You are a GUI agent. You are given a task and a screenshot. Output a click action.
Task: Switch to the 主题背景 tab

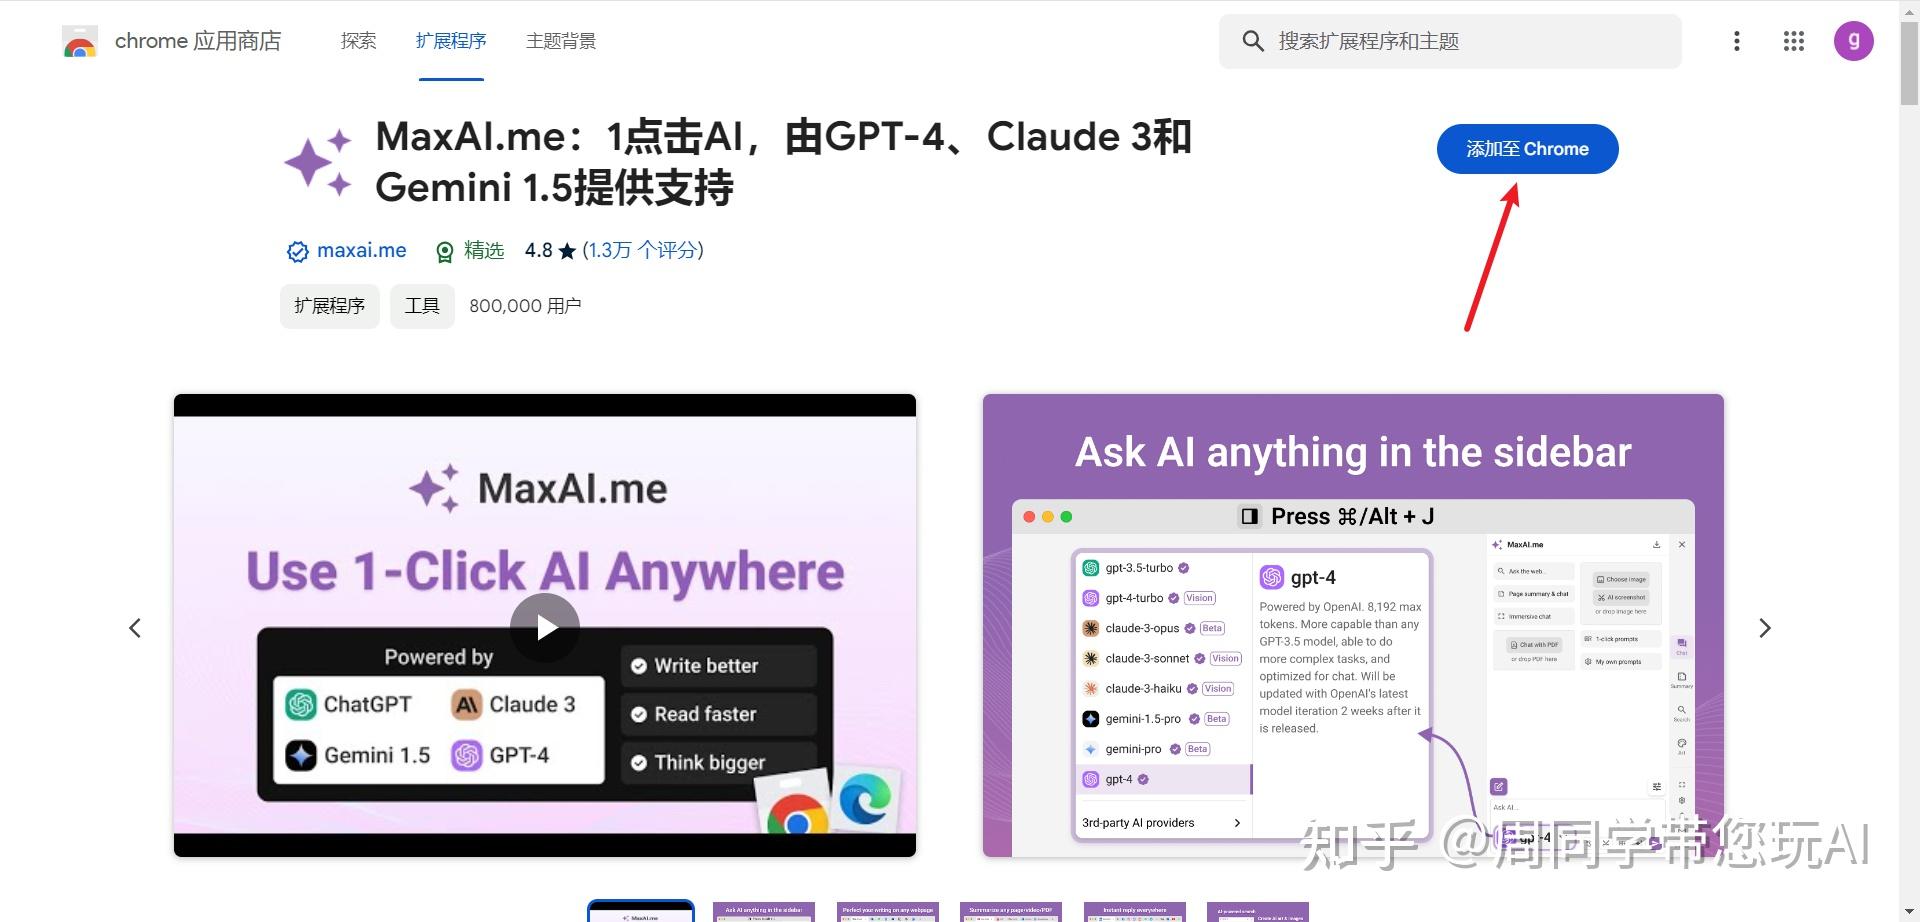coord(561,41)
